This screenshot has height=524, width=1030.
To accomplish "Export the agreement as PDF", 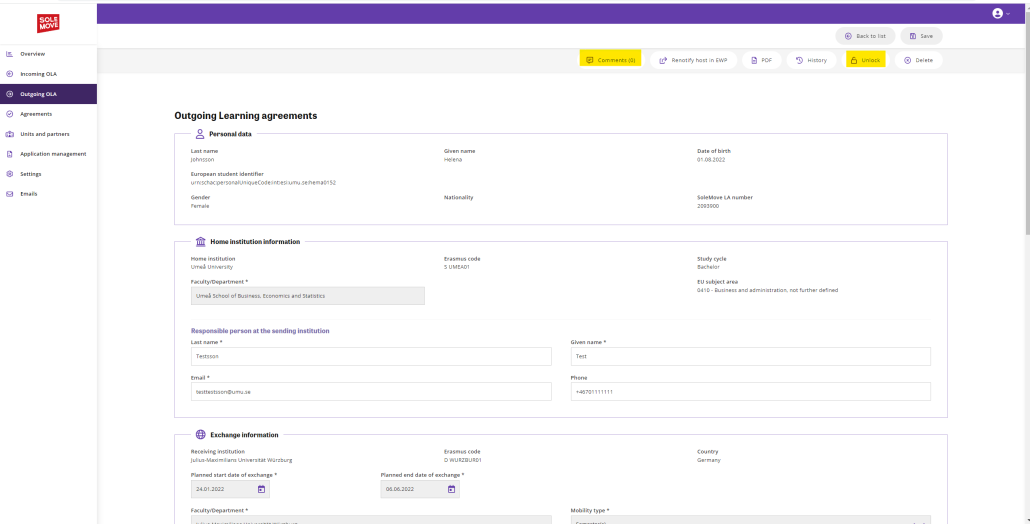I will pyautogui.click(x=762, y=60).
